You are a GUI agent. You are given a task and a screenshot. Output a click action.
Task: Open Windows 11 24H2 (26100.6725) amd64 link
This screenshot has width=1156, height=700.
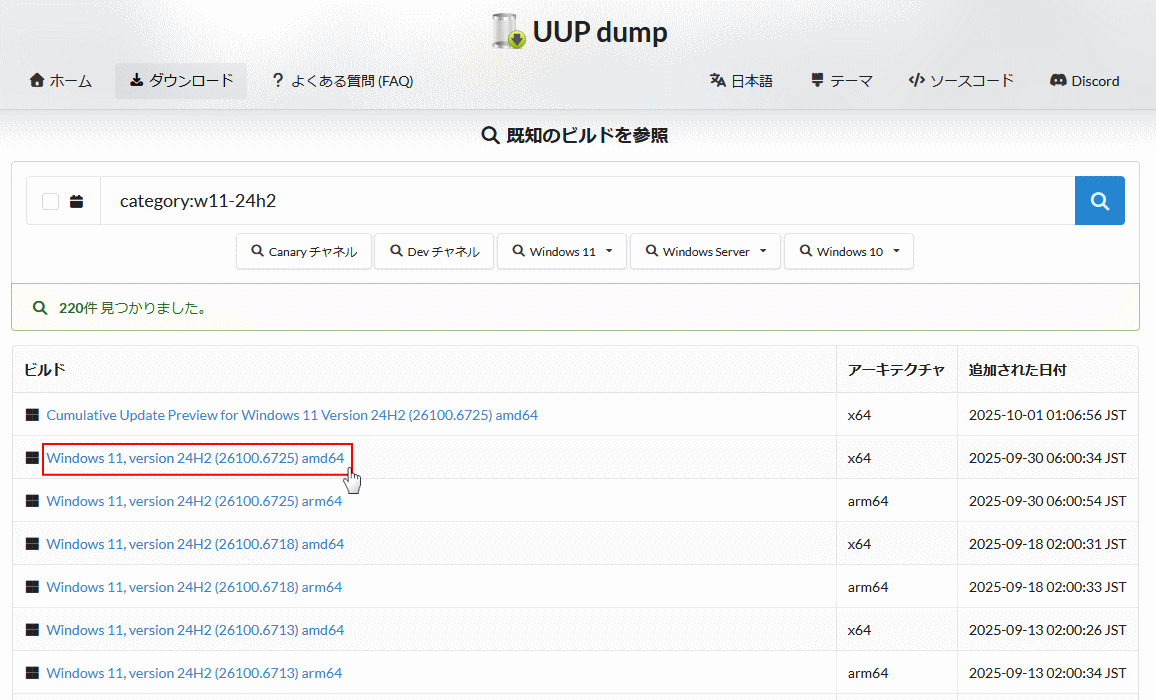tap(195, 458)
